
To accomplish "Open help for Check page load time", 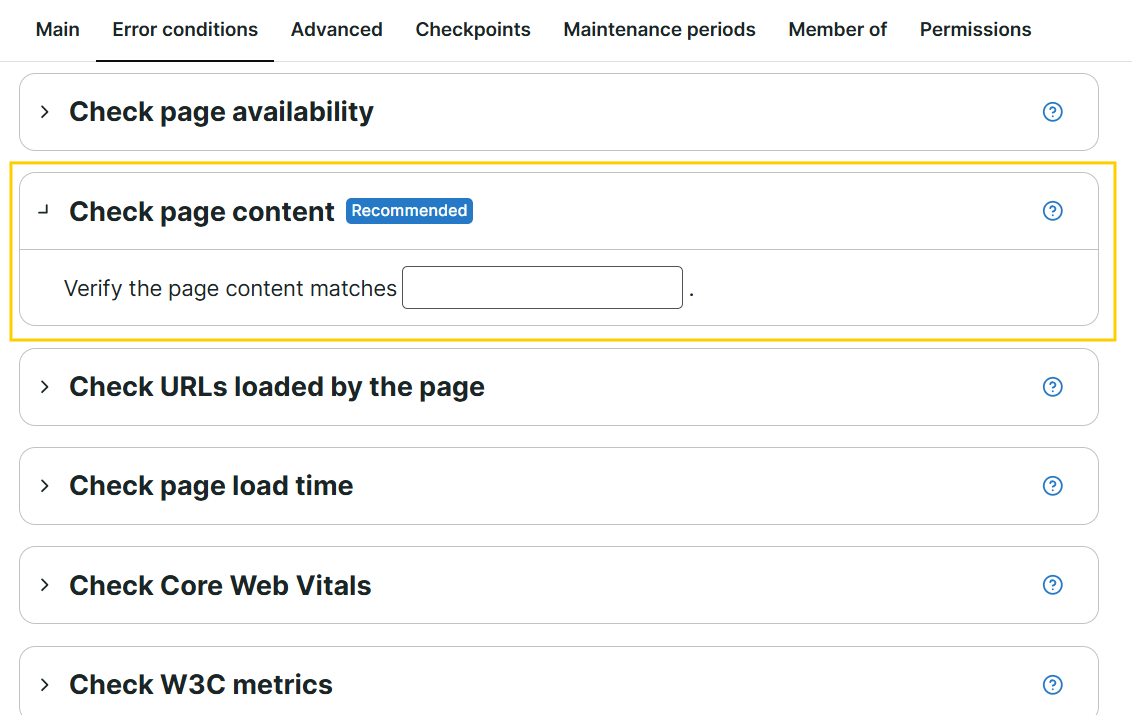I will tap(1053, 486).
